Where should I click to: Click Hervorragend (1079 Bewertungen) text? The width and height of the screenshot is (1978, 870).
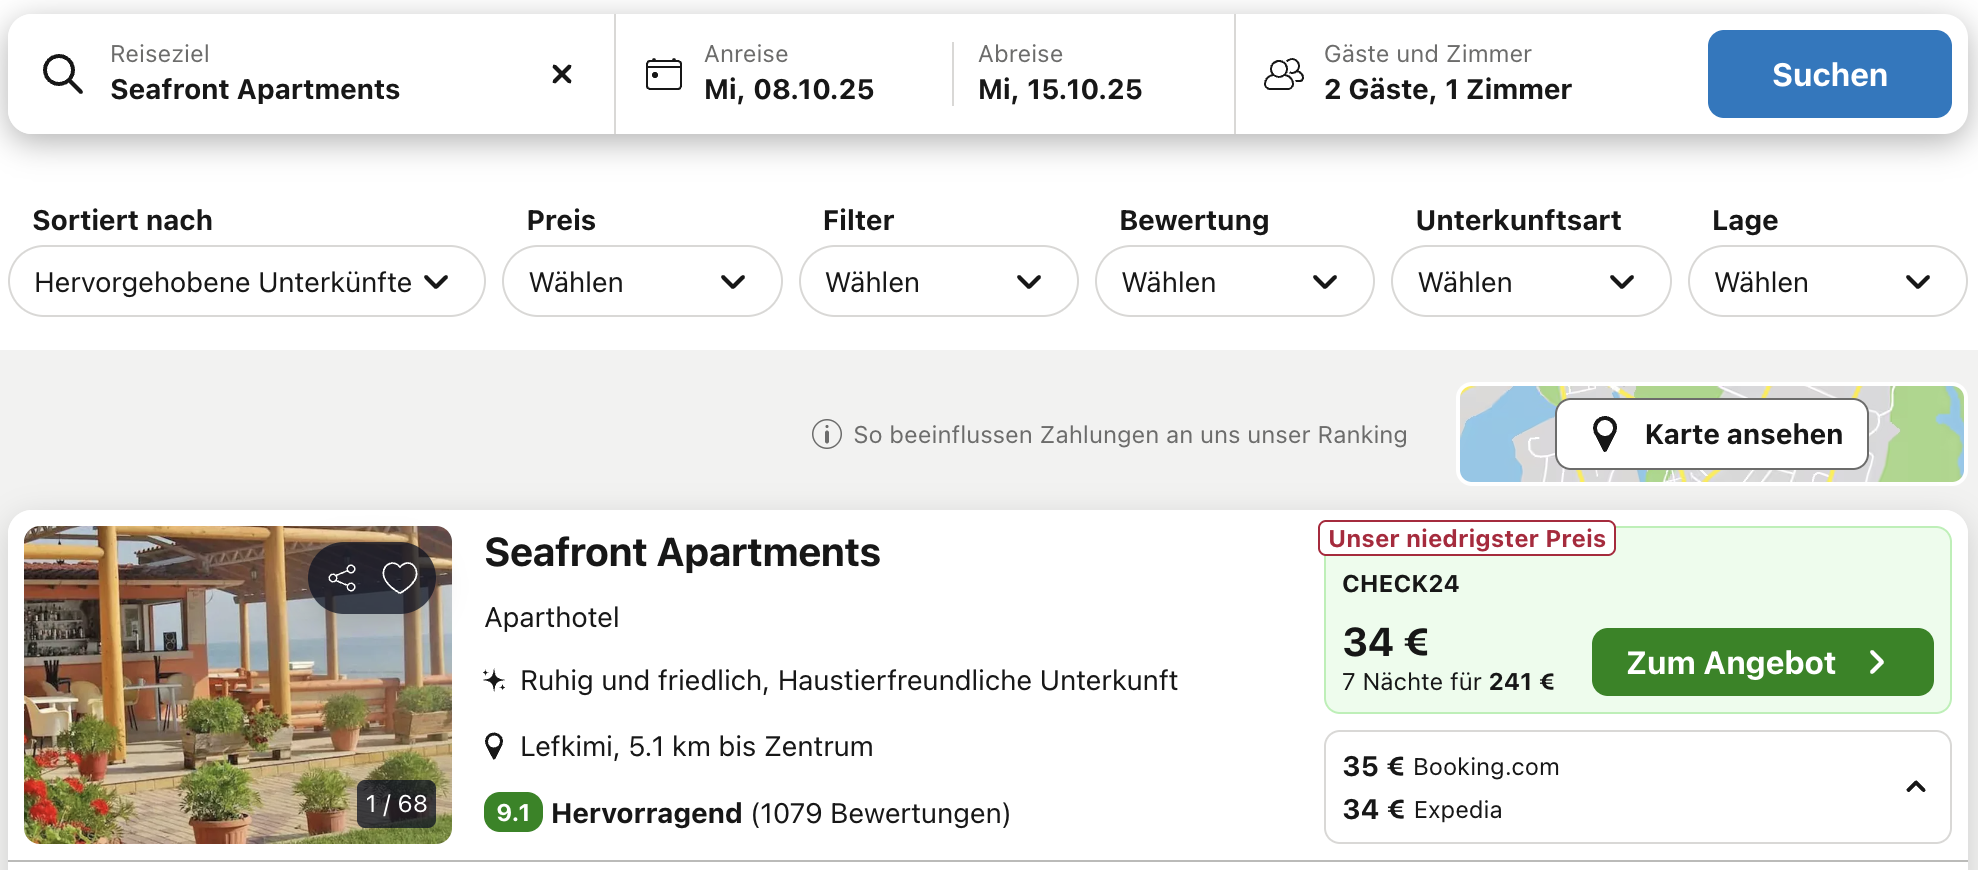coord(781,813)
